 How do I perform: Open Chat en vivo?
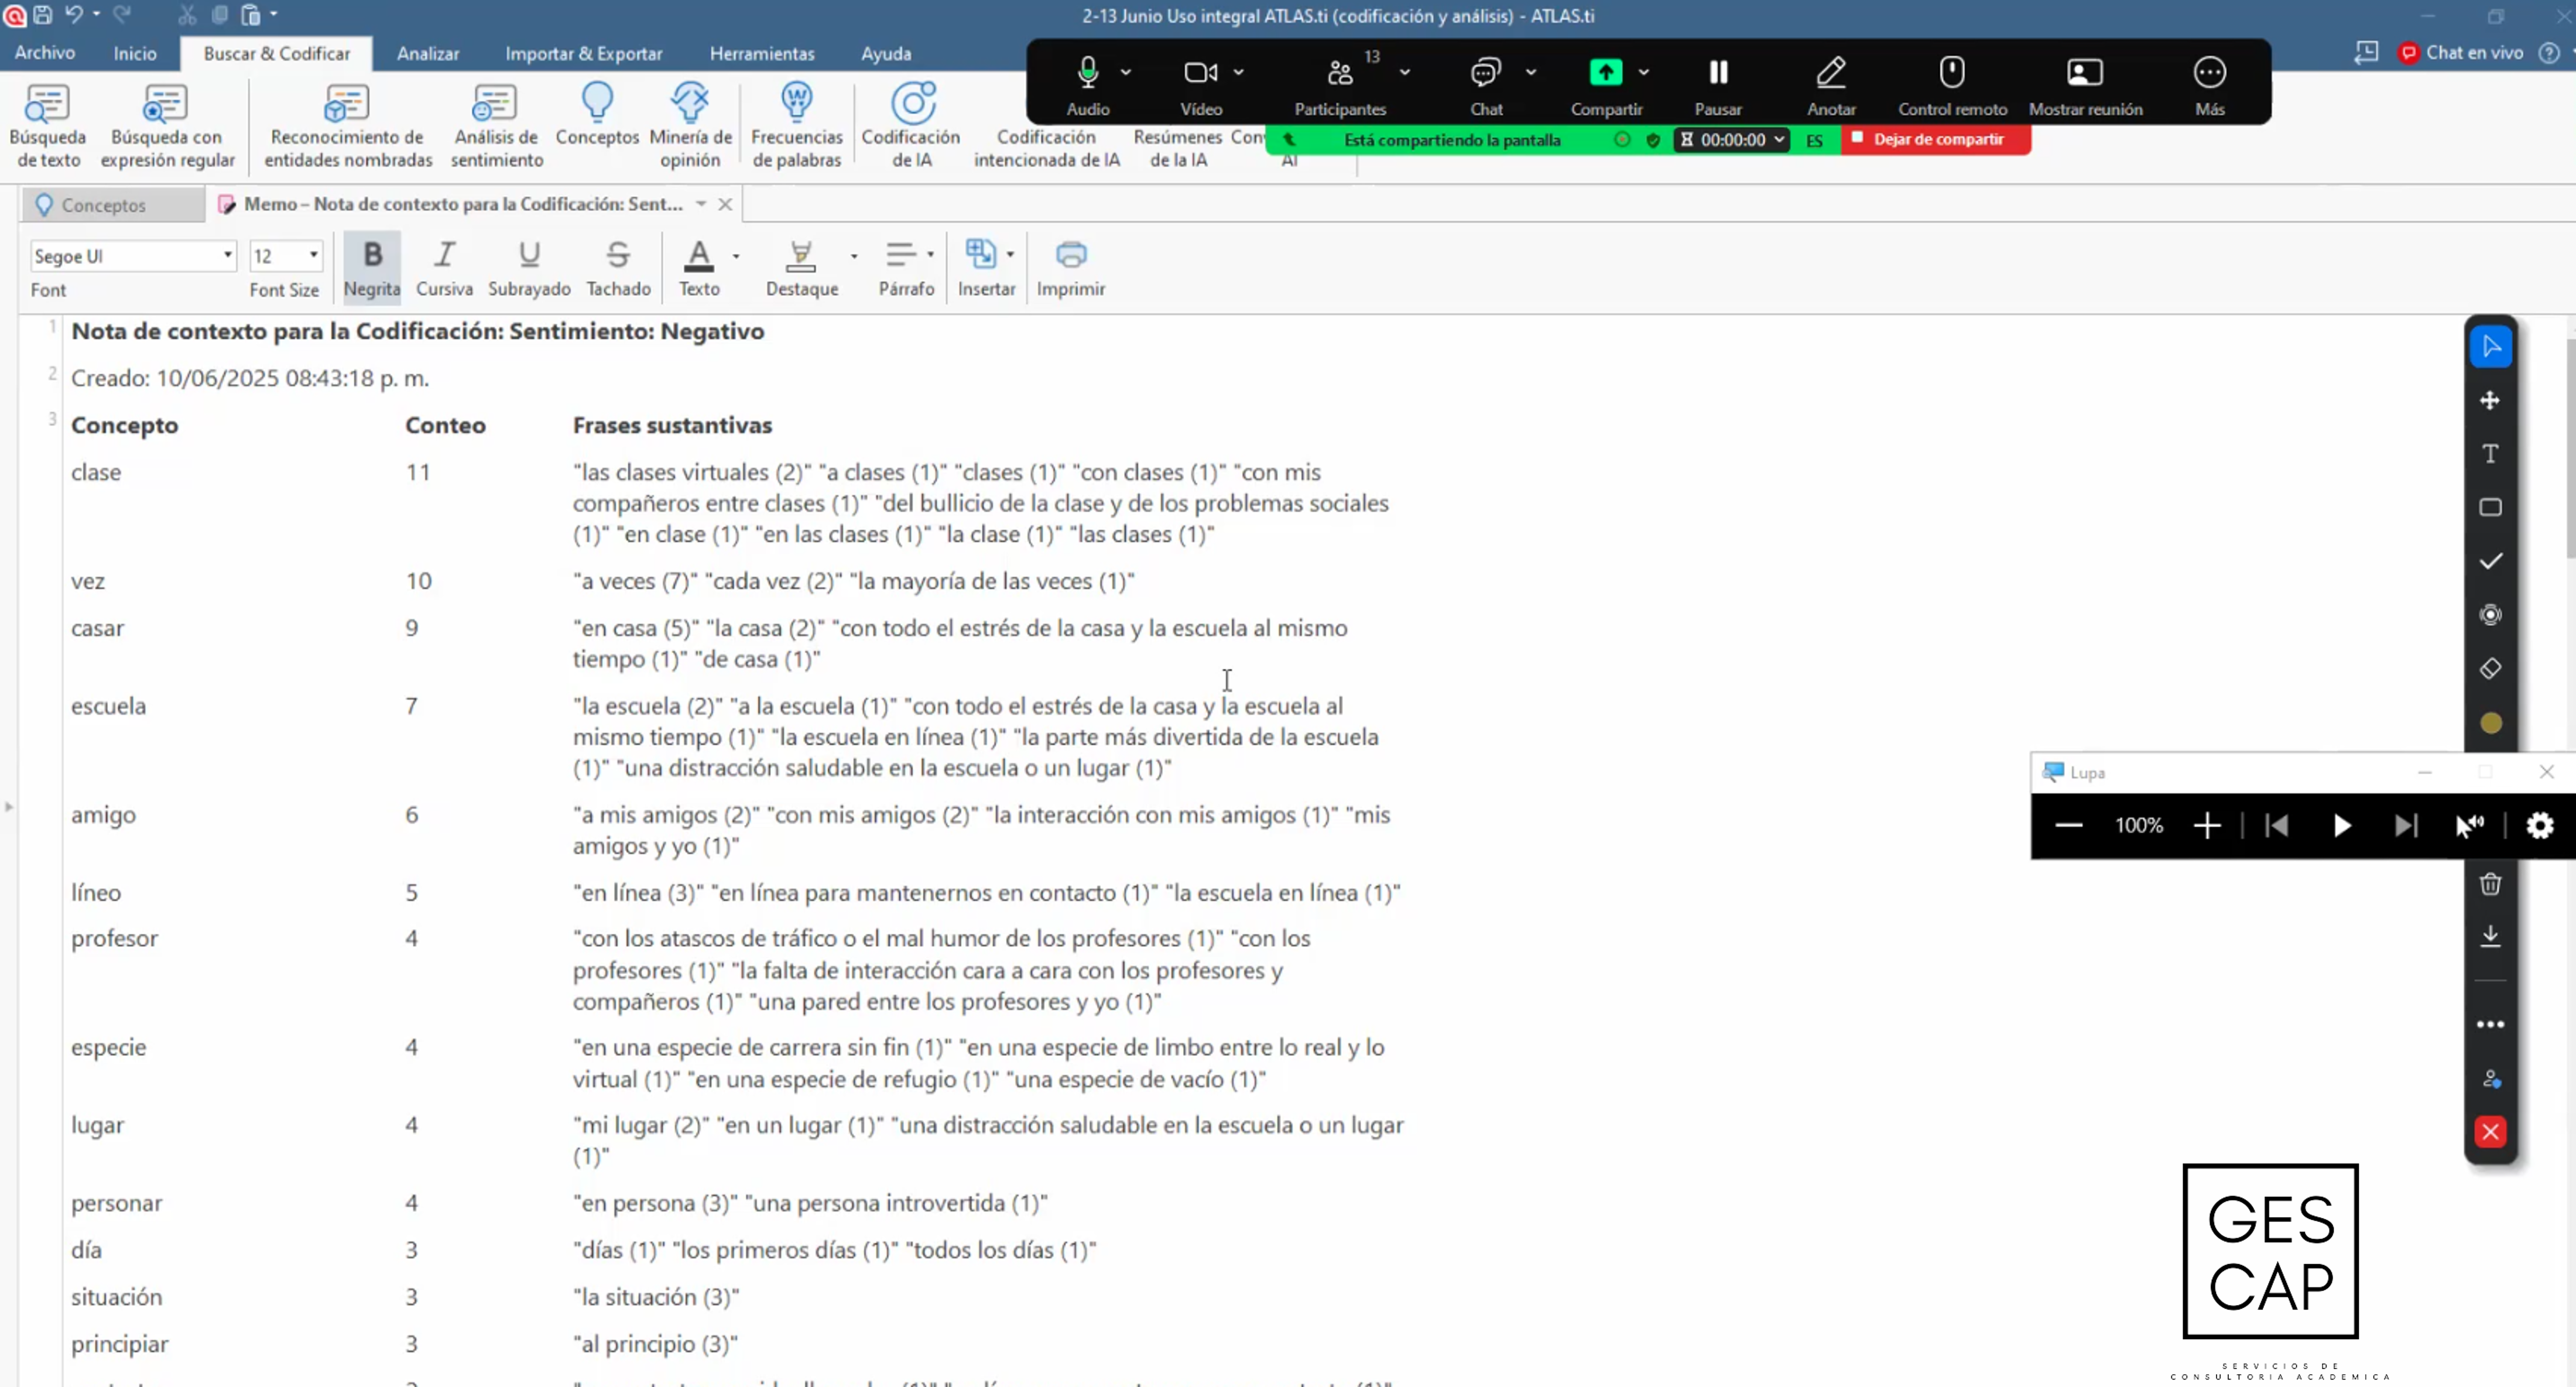click(x=2460, y=52)
